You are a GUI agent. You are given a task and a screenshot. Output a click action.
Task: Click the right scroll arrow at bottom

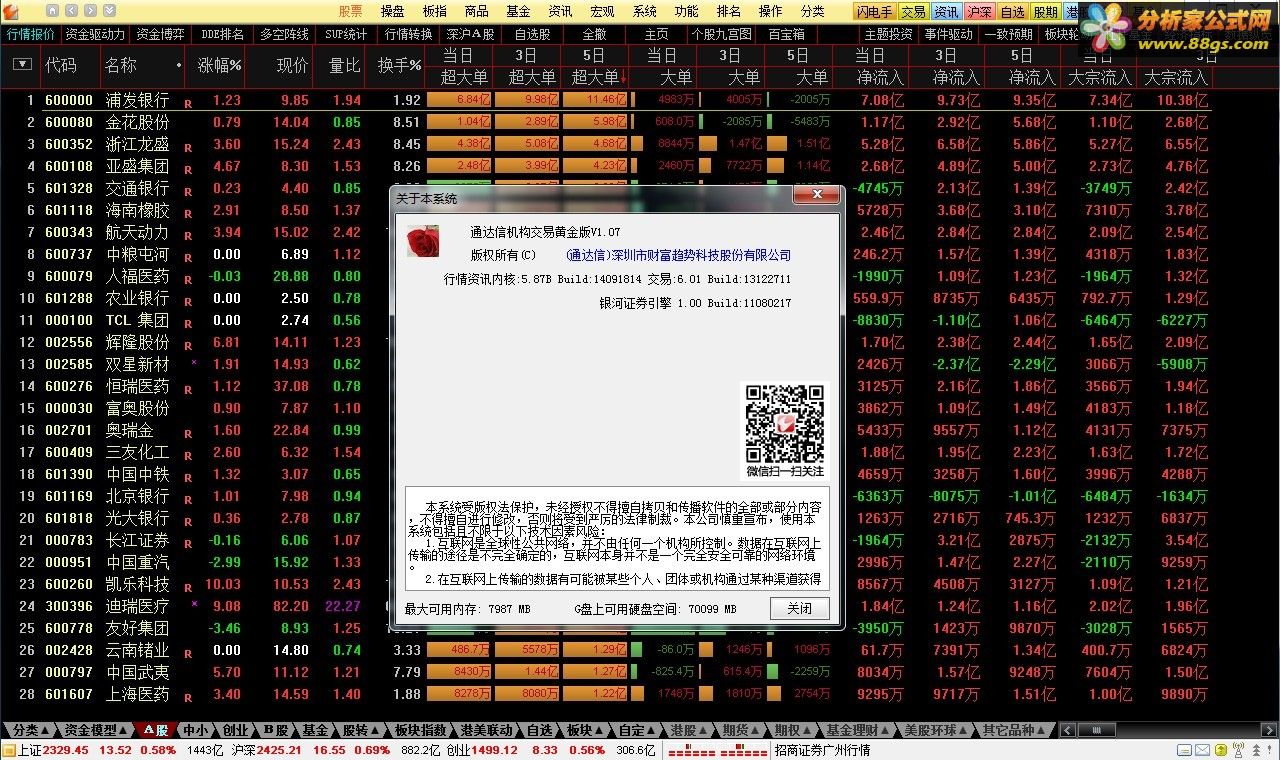[1270, 731]
